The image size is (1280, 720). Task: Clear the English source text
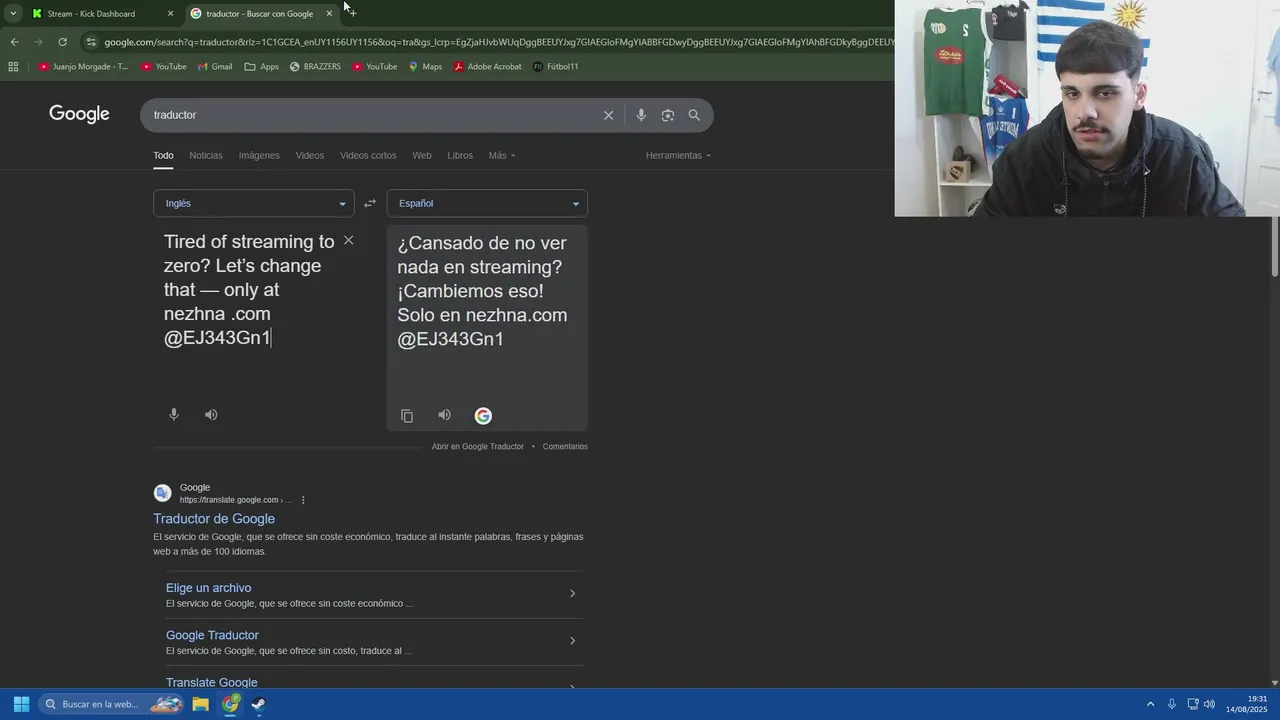(x=348, y=240)
